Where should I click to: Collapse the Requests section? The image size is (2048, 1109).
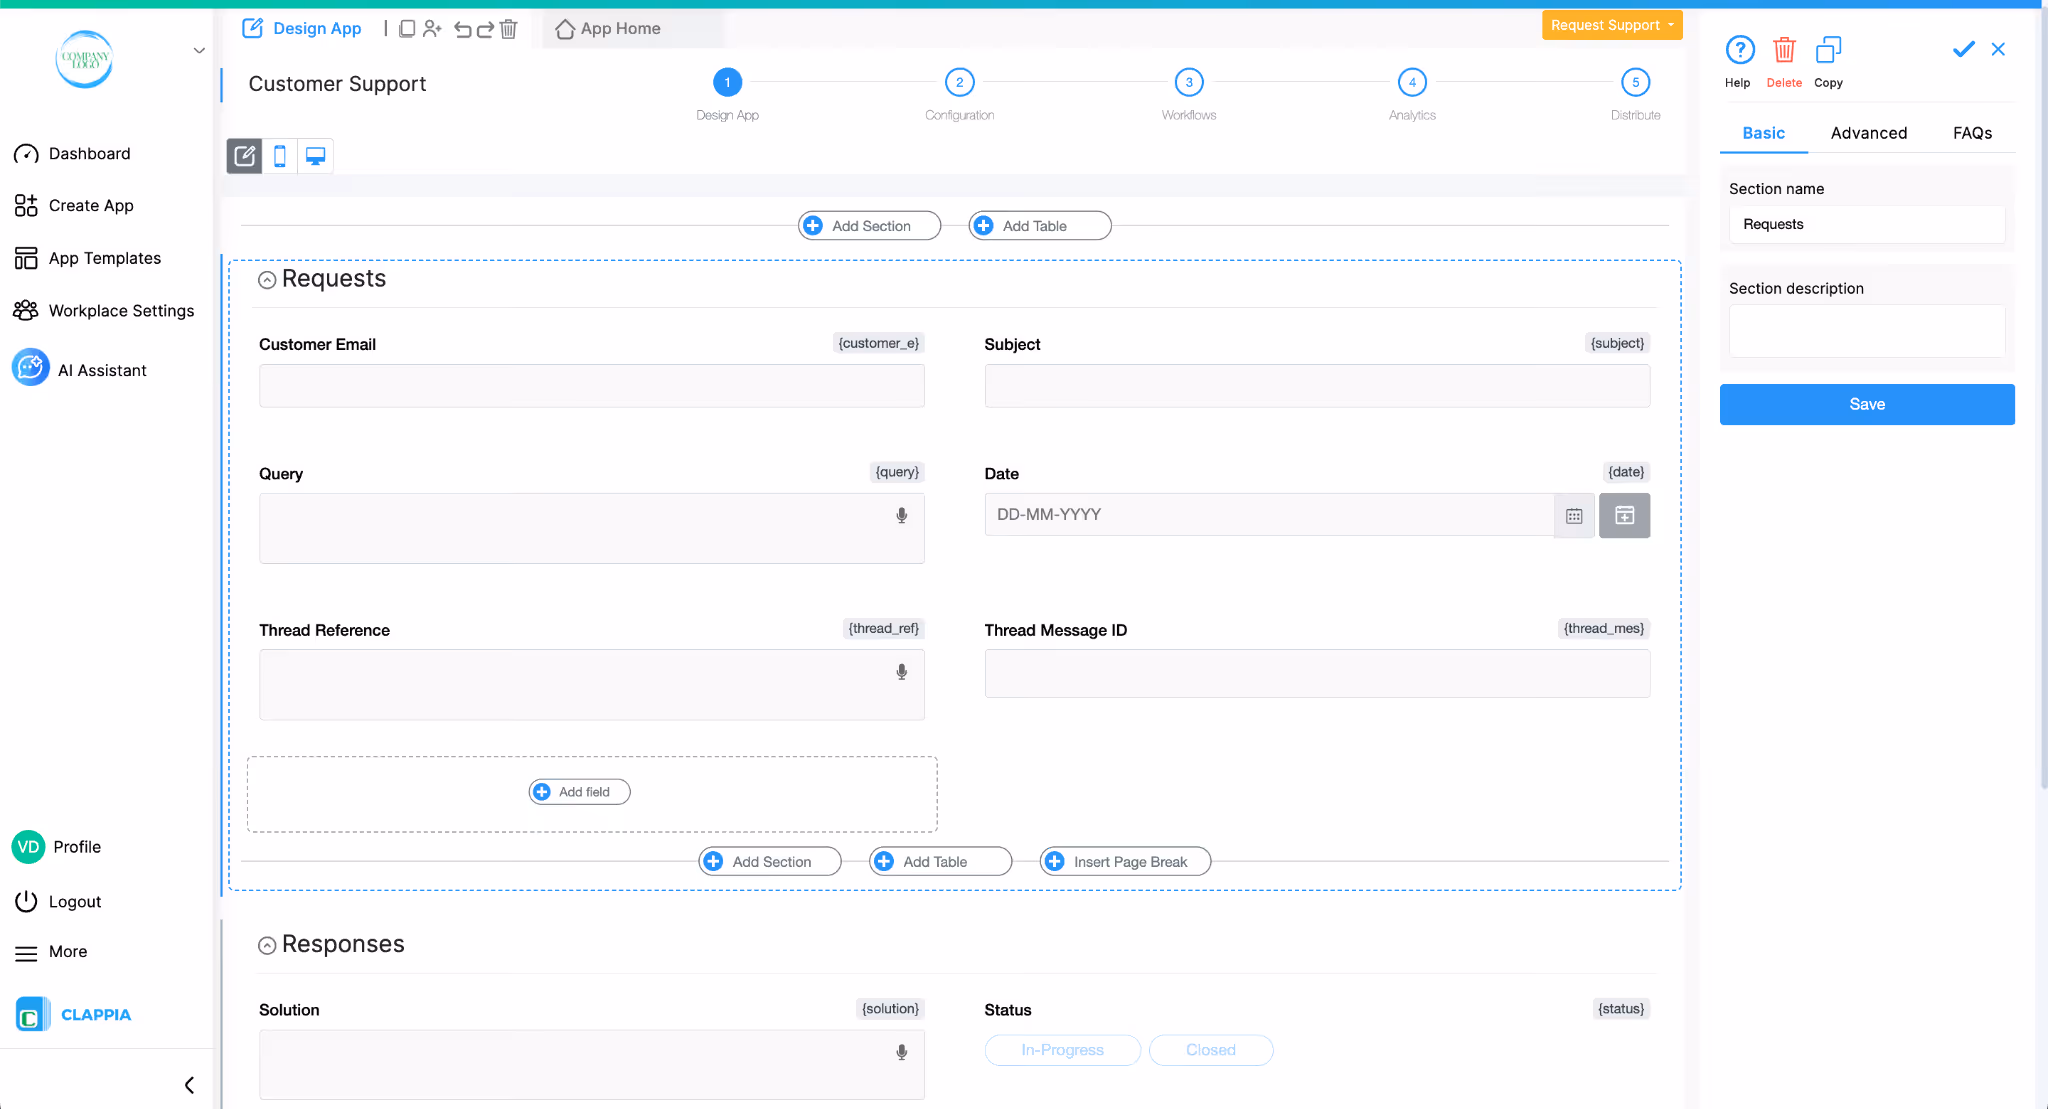(267, 280)
